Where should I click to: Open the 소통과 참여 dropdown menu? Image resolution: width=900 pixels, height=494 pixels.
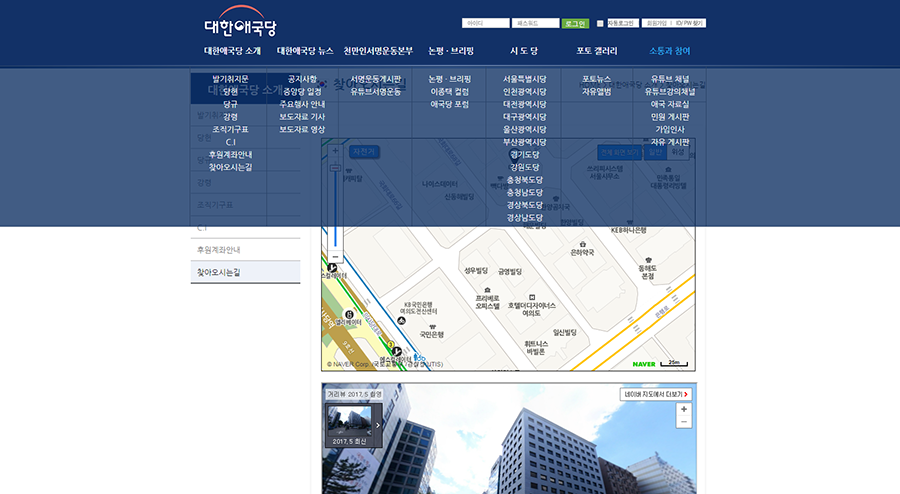(669, 51)
